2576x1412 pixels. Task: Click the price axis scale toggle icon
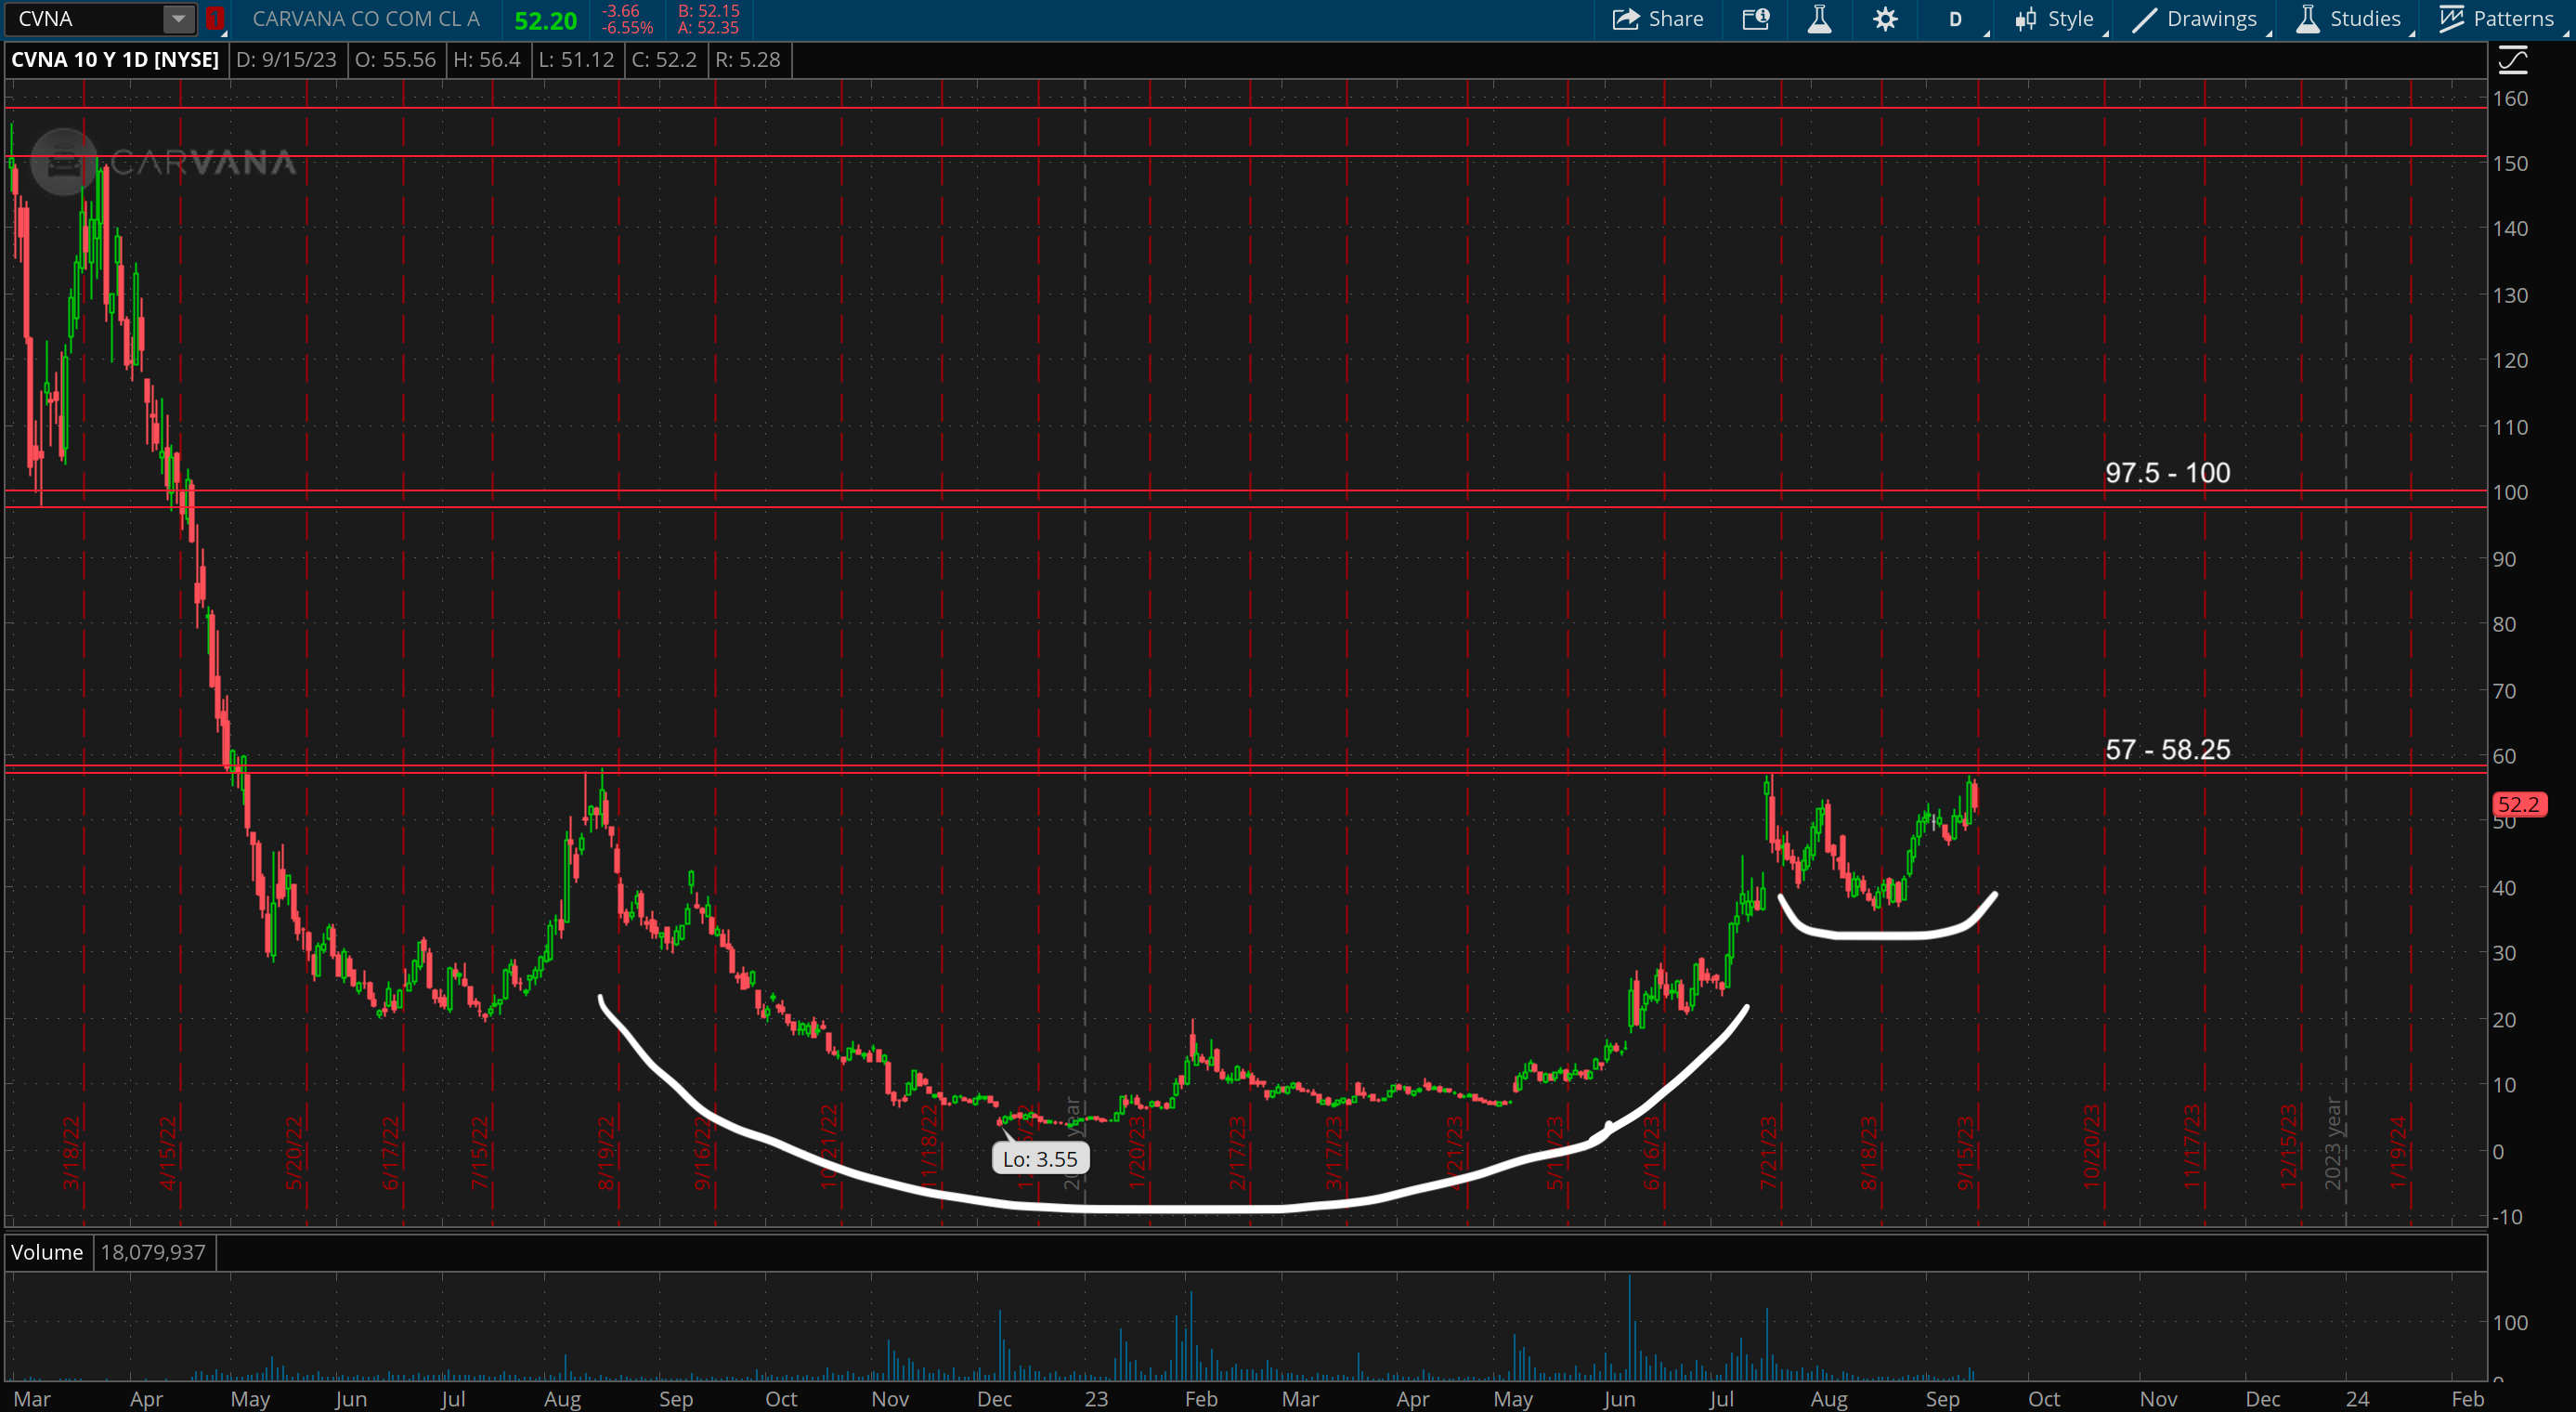2513,60
